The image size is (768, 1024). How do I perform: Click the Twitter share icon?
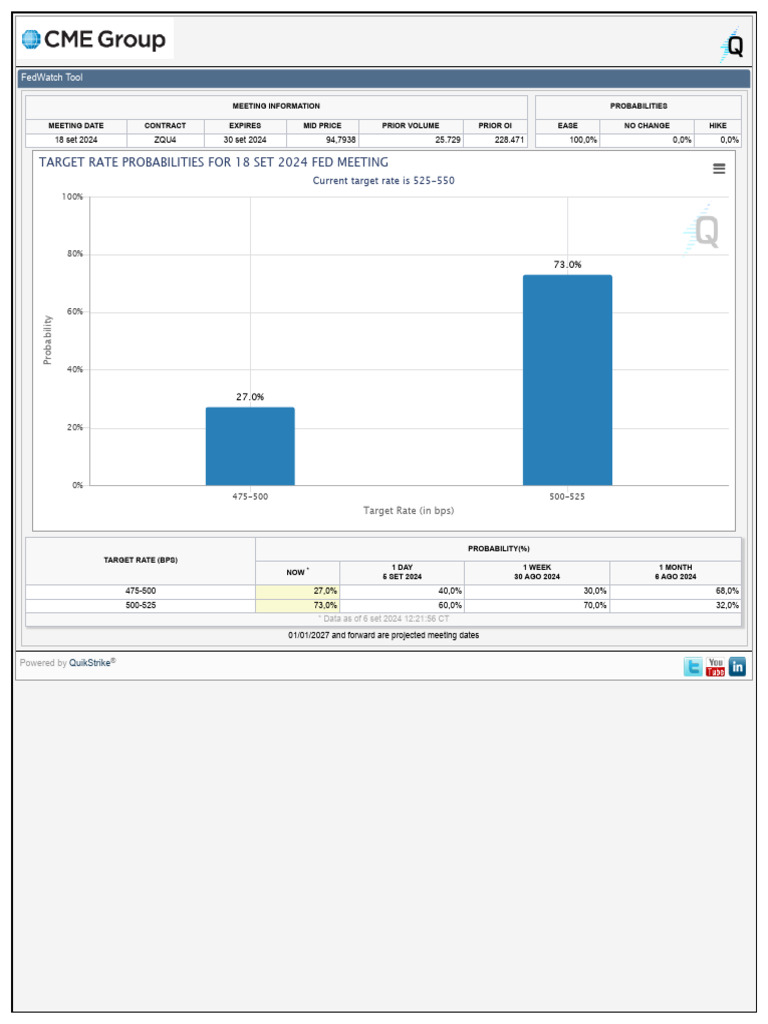tap(693, 667)
